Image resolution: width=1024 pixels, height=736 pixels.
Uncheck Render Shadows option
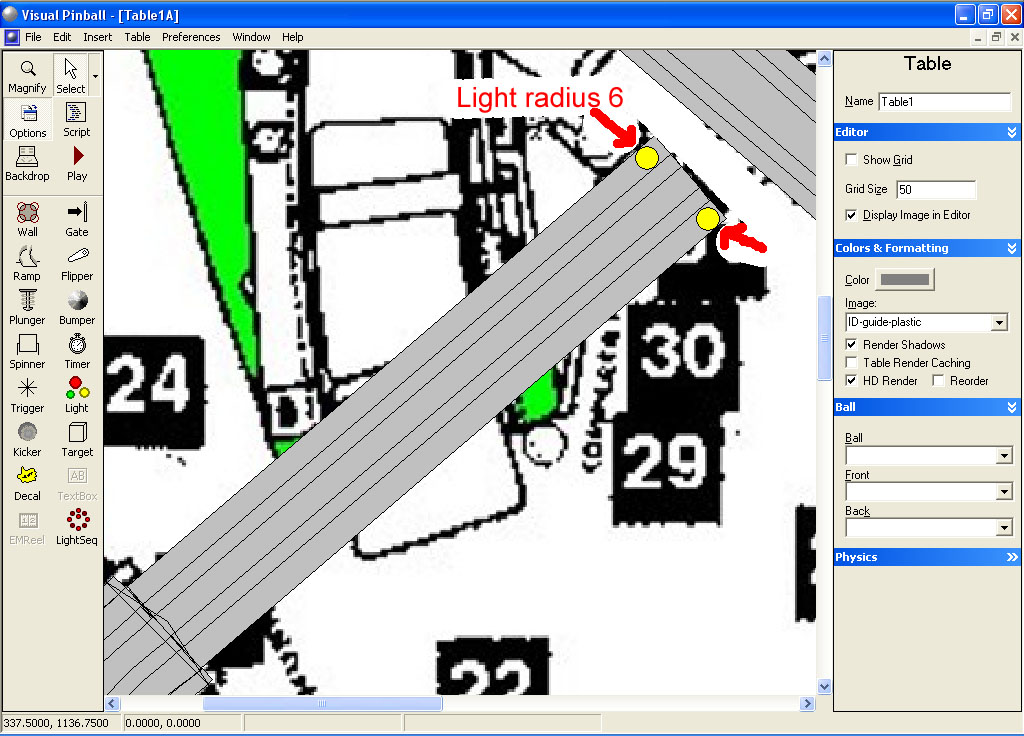coord(851,345)
